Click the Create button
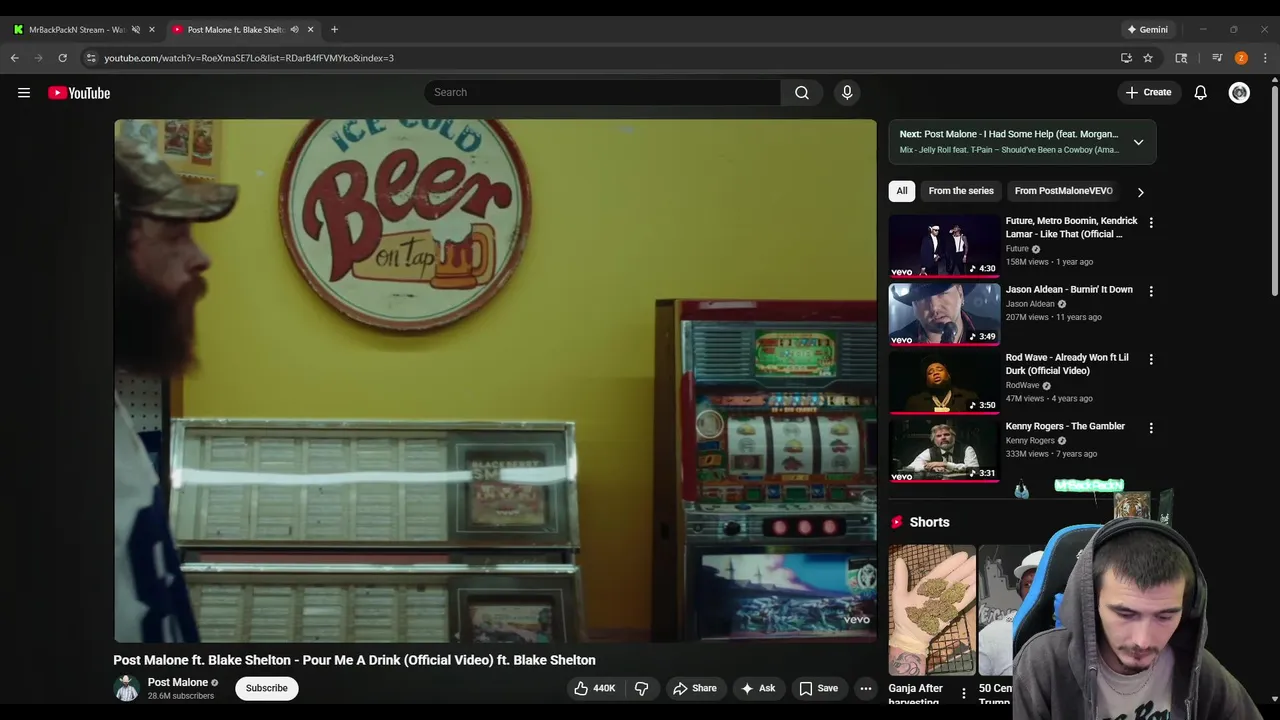Screen dimensions: 1280x720 (1148, 92)
